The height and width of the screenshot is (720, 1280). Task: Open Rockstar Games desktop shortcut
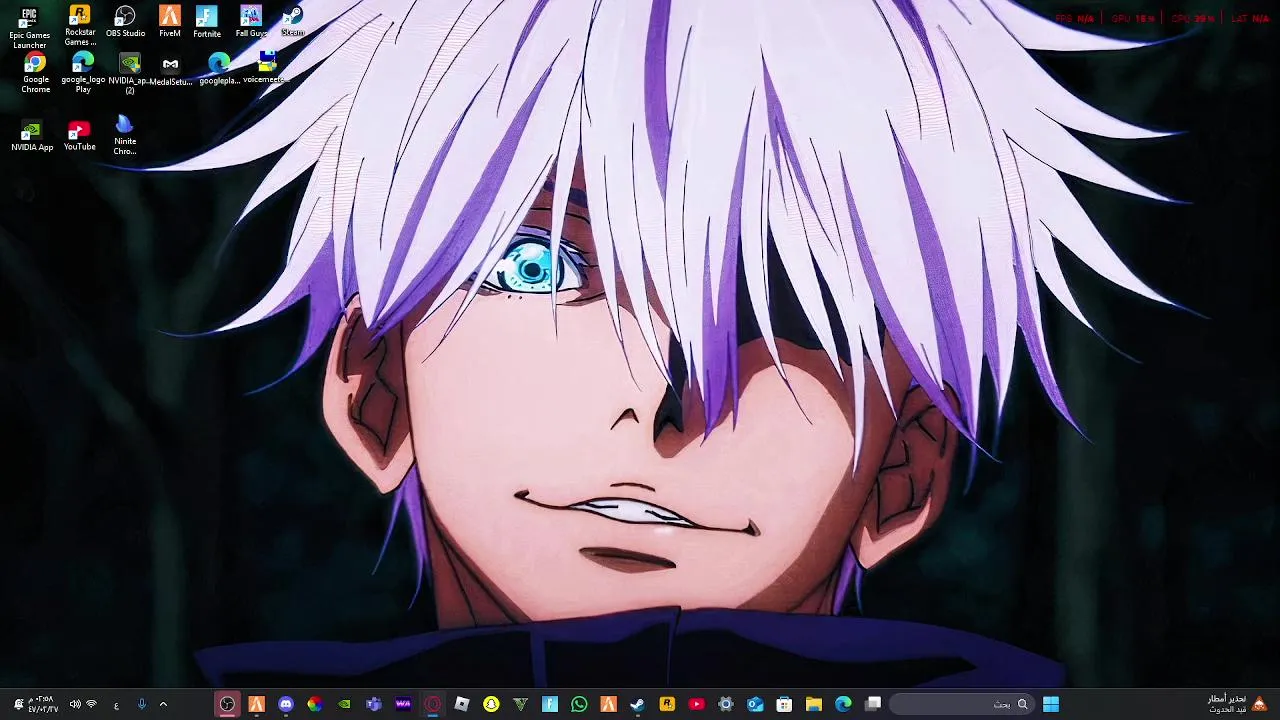(x=80, y=26)
